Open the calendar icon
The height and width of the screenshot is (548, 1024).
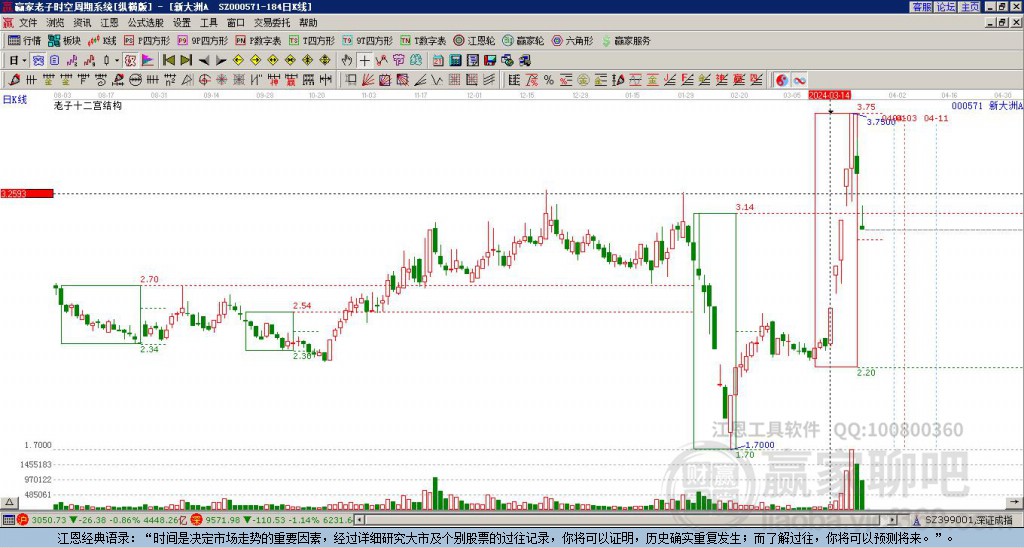pyautogui.click(x=438, y=60)
